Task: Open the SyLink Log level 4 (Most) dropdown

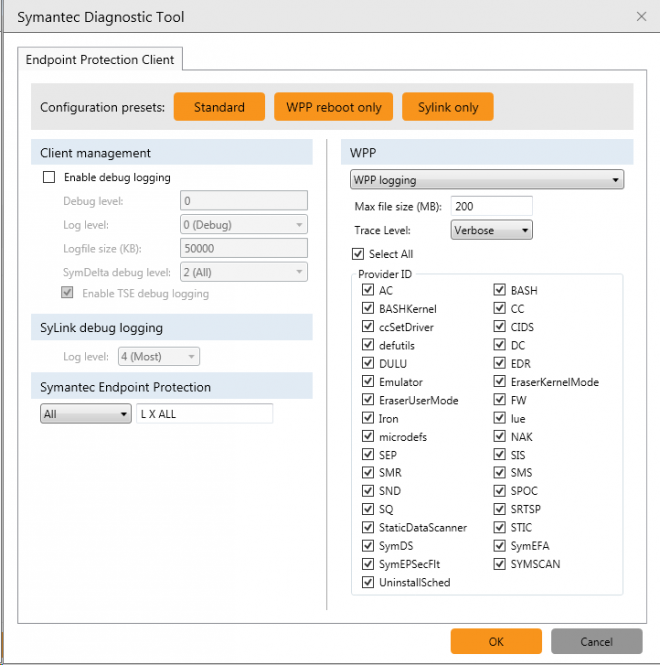Action: coord(159,356)
